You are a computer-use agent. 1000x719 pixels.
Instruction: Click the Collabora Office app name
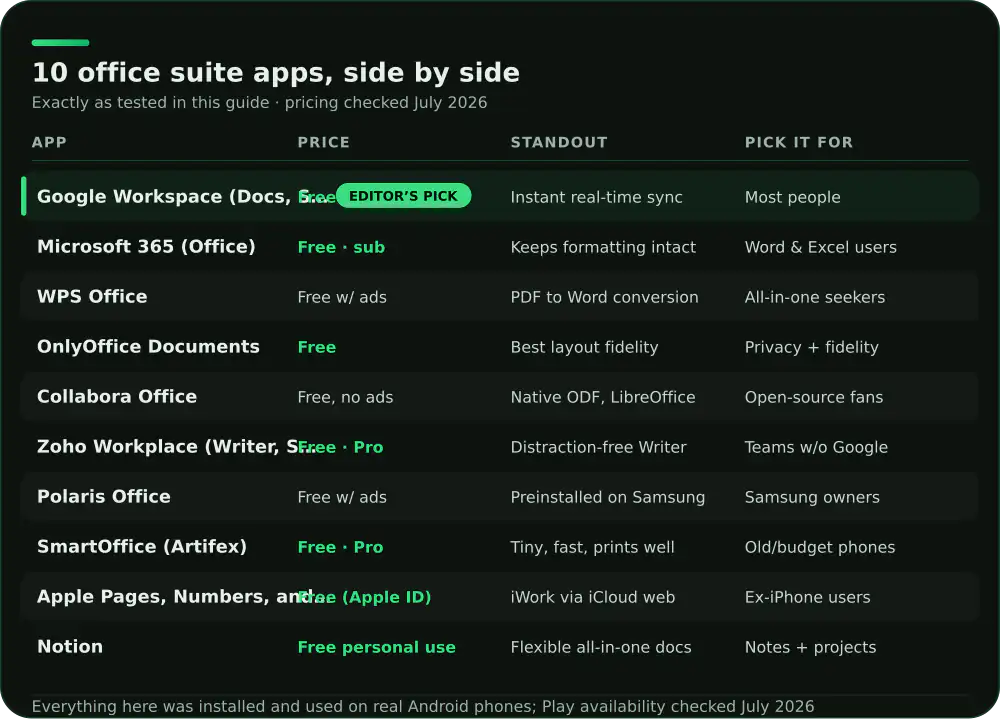(117, 397)
